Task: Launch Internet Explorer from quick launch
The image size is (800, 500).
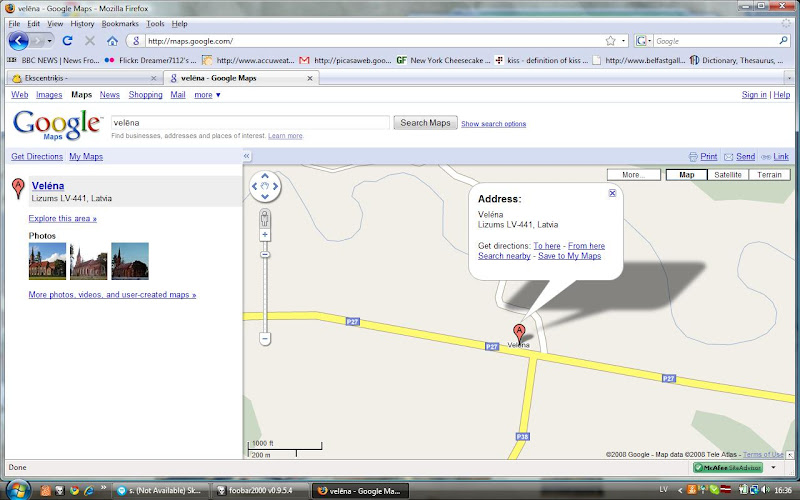Action: coord(89,490)
